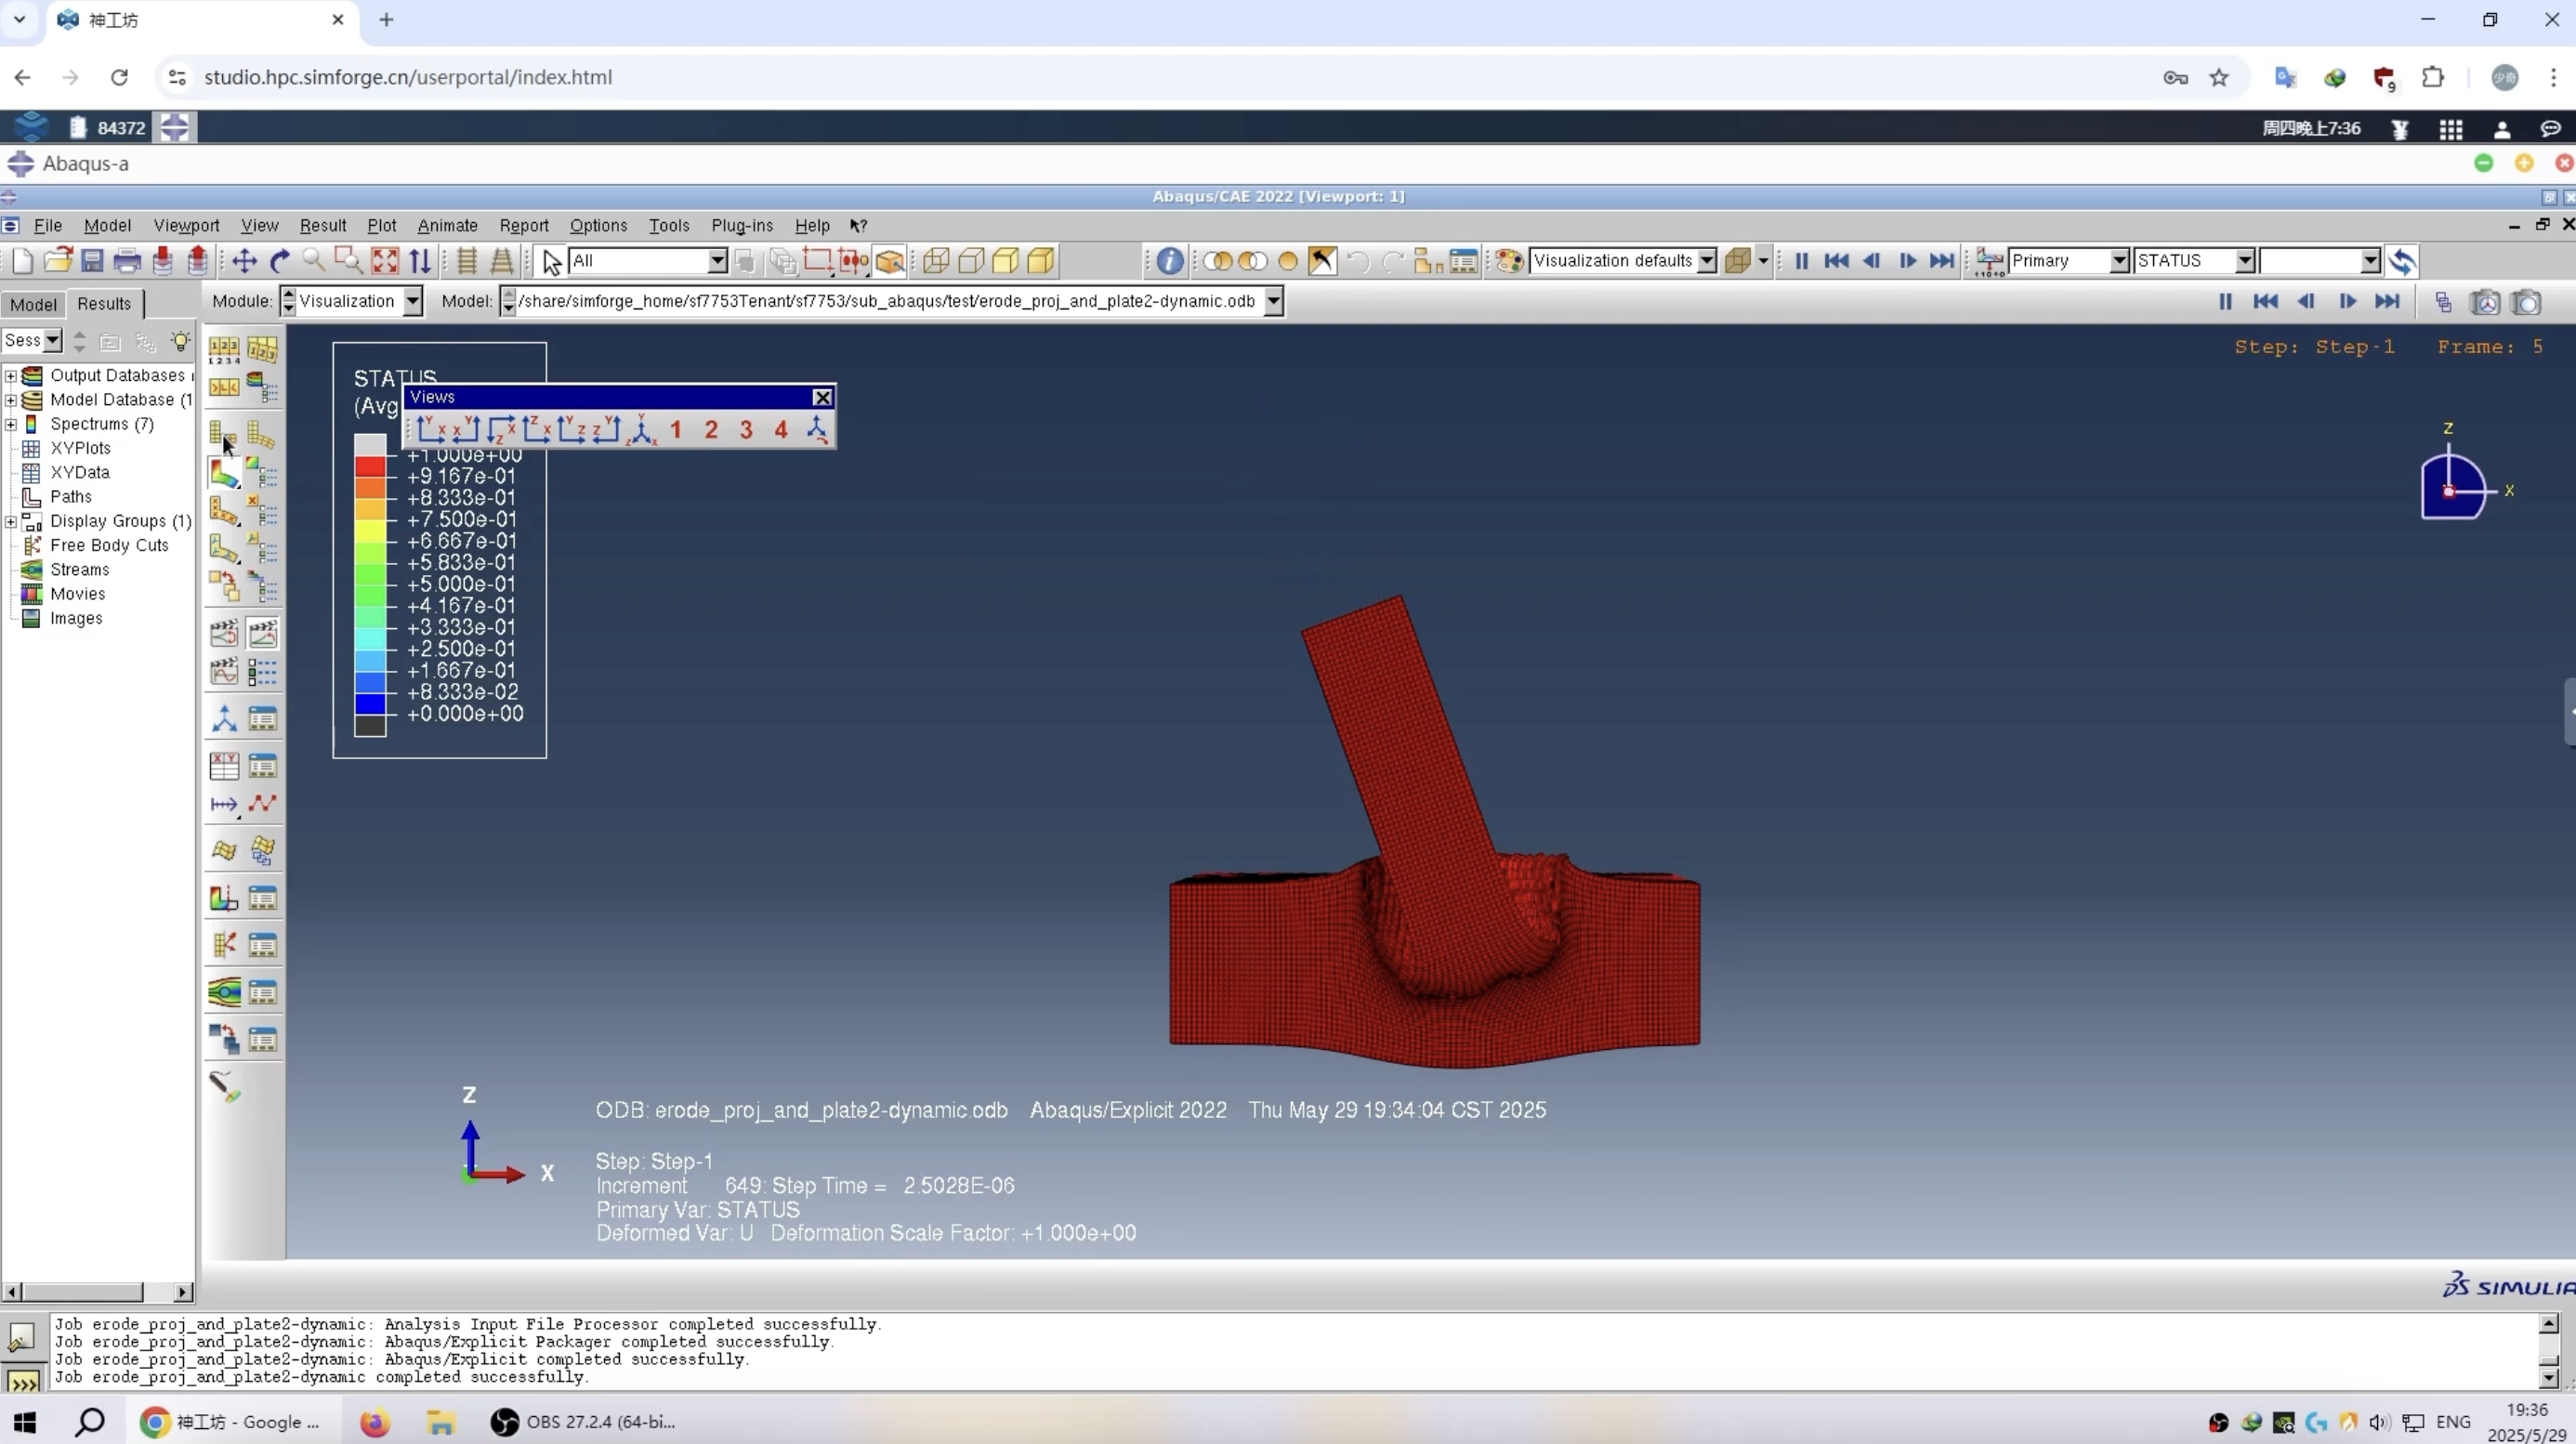The image size is (2576, 1444).
Task: Enable wireframe render style
Action: click(936, 261)
